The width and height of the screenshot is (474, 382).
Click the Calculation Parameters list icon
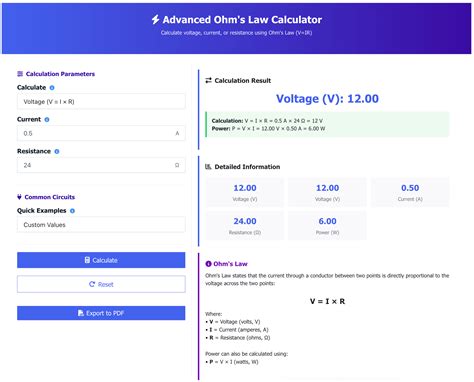pos(20,74)
